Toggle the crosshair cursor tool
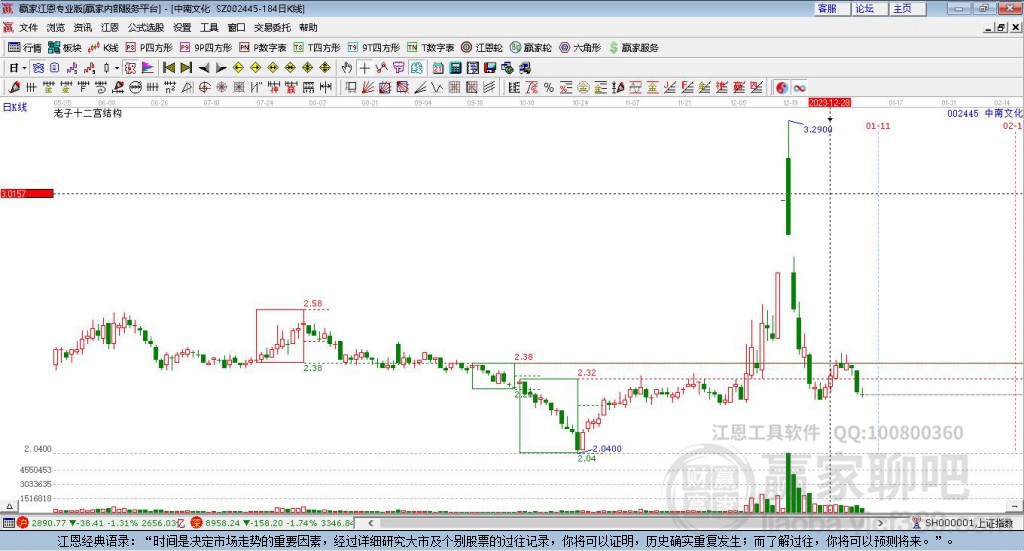The width and height of the screenshot is (1024, 551). click(365, 68)
